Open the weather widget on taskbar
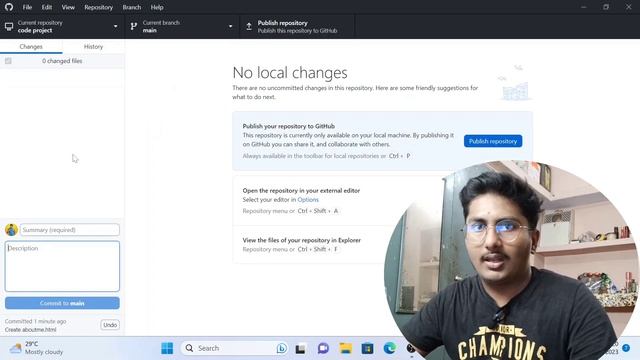Screen dimensions: 640x360 (37, 348)
